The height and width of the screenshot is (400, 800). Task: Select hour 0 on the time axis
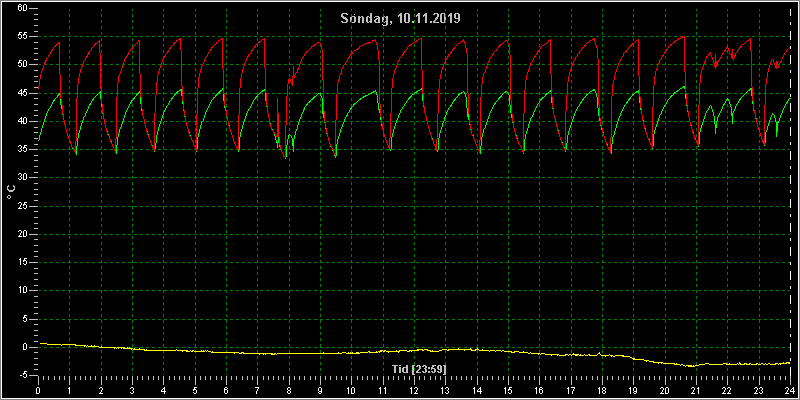(38, 391)
